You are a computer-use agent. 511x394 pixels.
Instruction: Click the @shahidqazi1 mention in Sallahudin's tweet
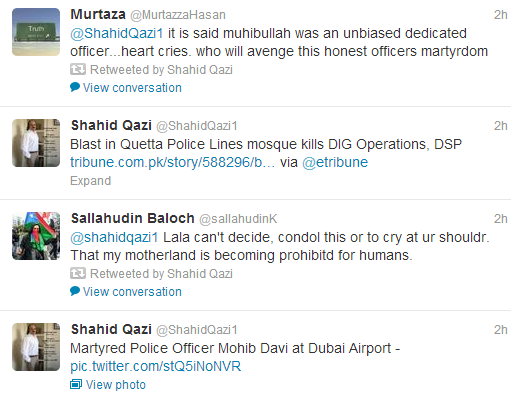pyautogui.click(x=114, y=237)
